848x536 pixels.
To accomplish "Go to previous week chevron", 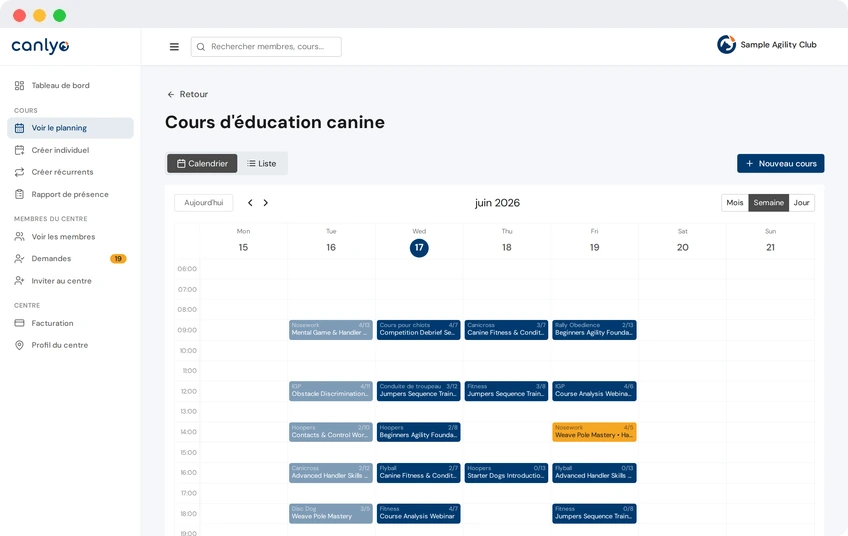I will (x=250, y=203).
